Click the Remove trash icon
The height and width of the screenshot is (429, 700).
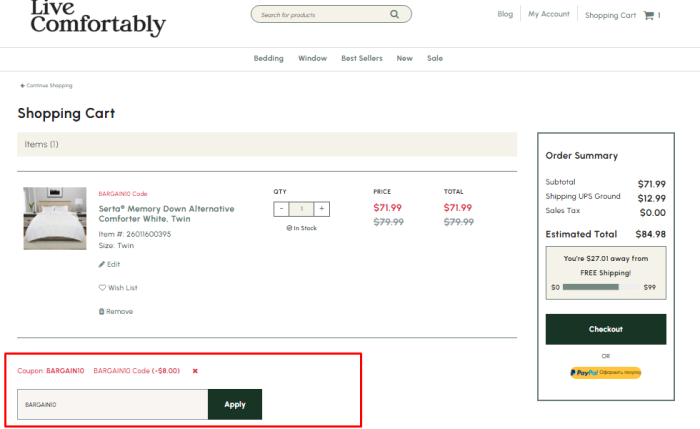101,311
